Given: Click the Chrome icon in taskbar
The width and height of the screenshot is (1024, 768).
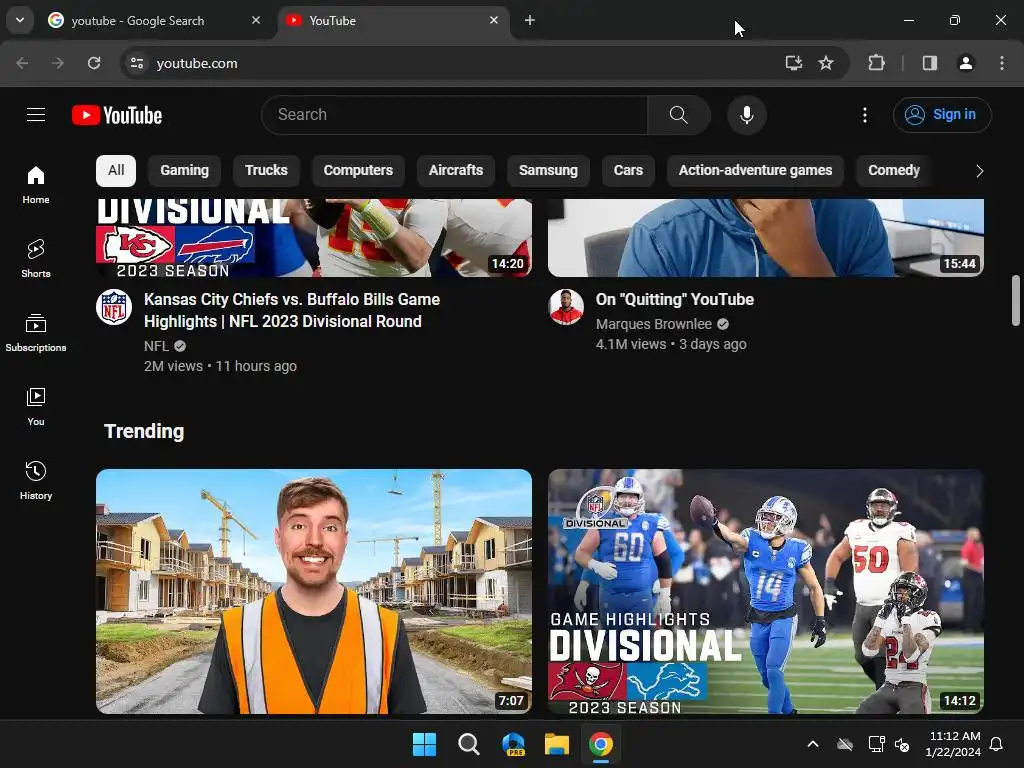Looking at the screenshot, I should pyautogui.click(x=601, y=744).
